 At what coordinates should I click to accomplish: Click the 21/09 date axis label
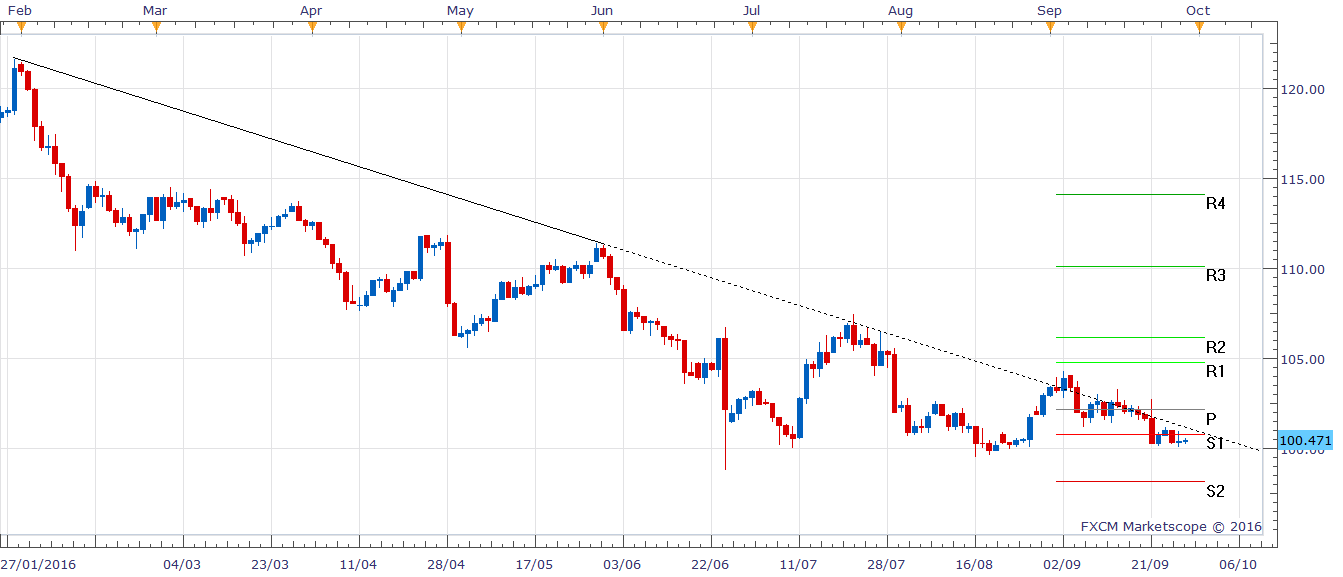1149,564
